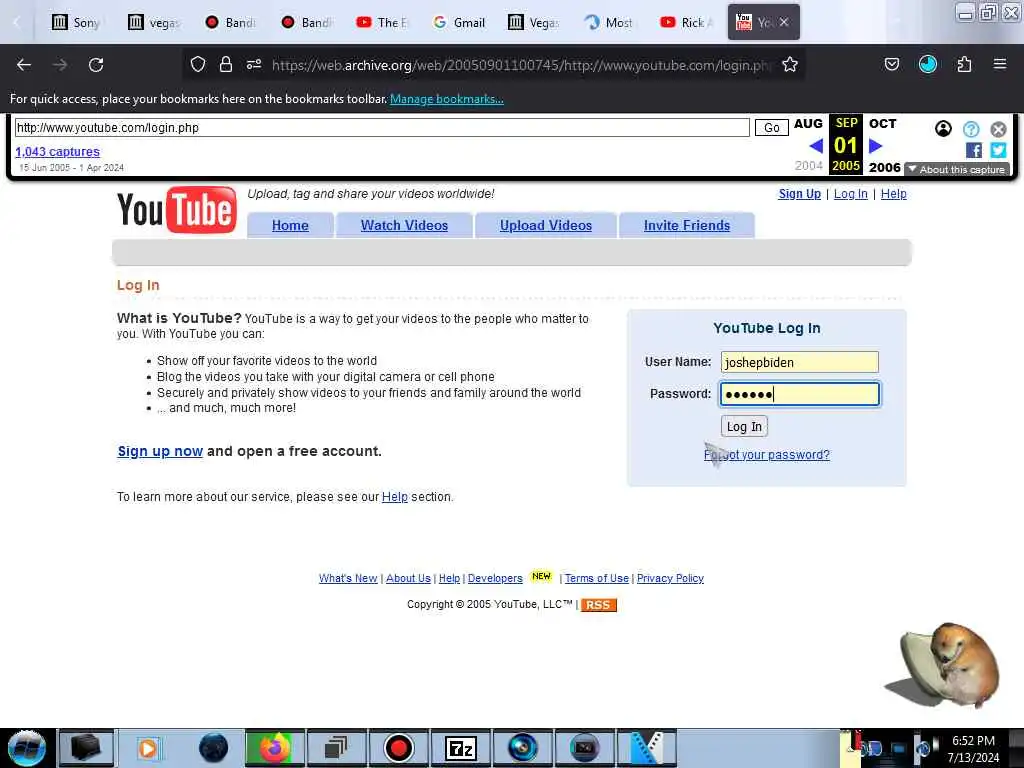1024x768 pixels.
Task: Go back with the browser back arrow
Action: click(24, 65)
